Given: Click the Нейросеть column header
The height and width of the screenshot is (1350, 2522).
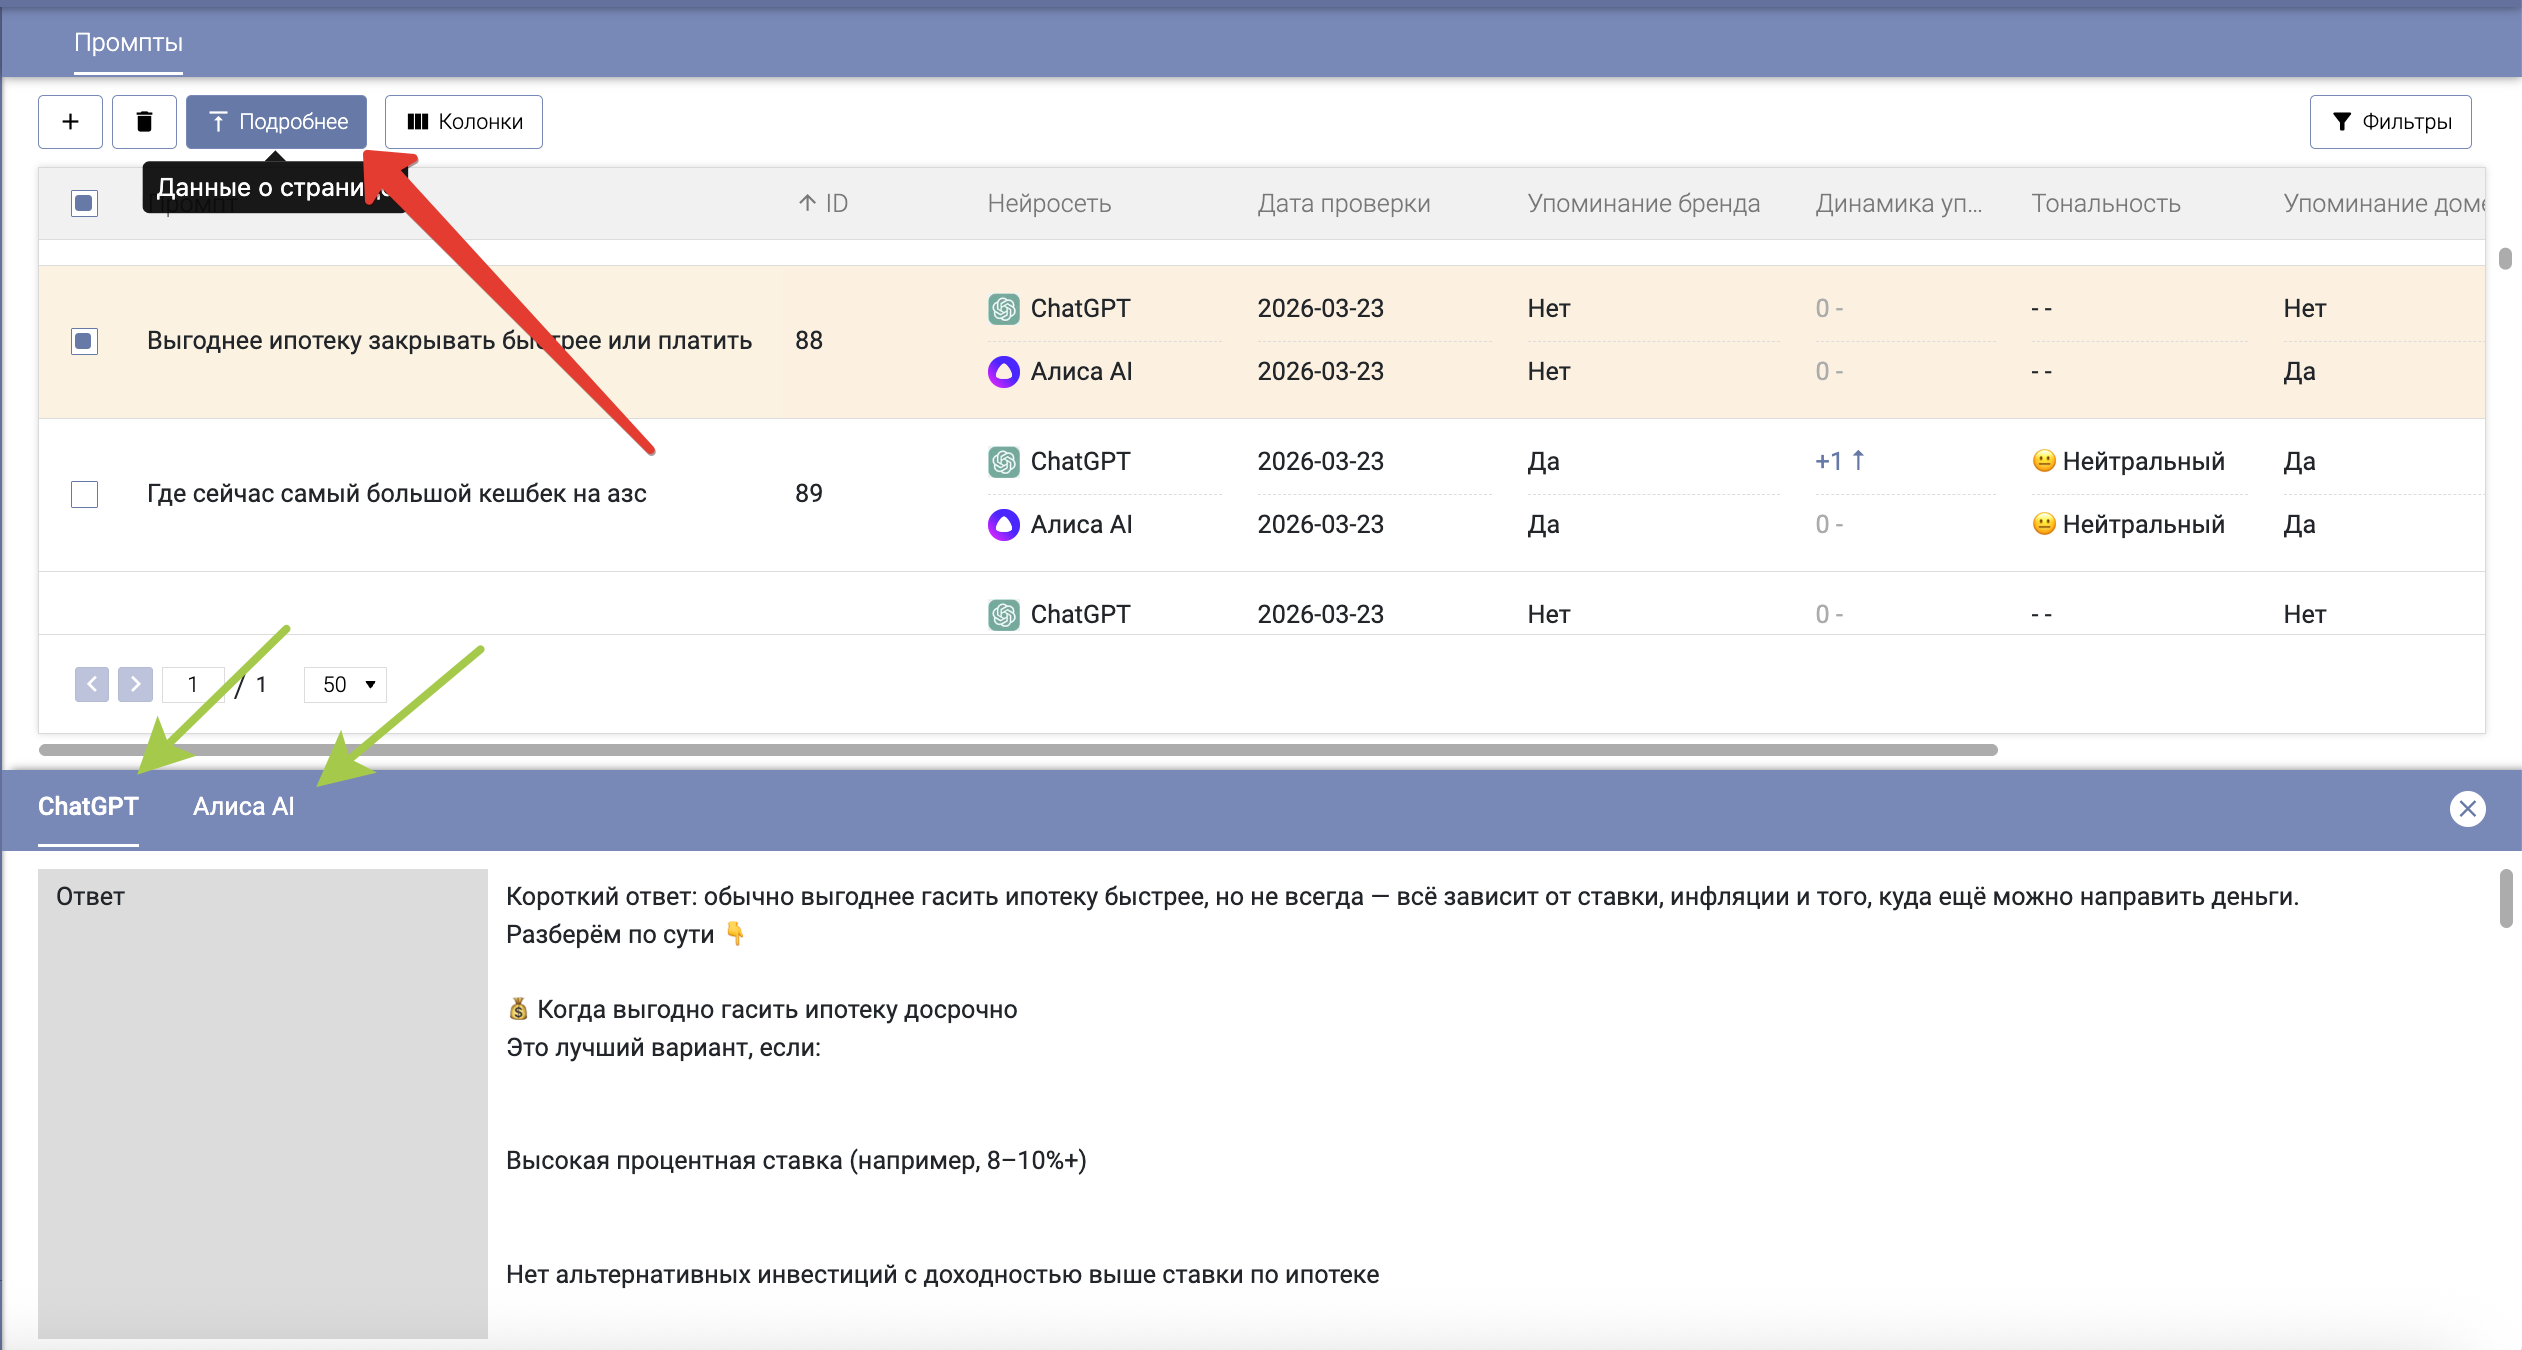Looking at the screenshot, I should coord(1049,204).
